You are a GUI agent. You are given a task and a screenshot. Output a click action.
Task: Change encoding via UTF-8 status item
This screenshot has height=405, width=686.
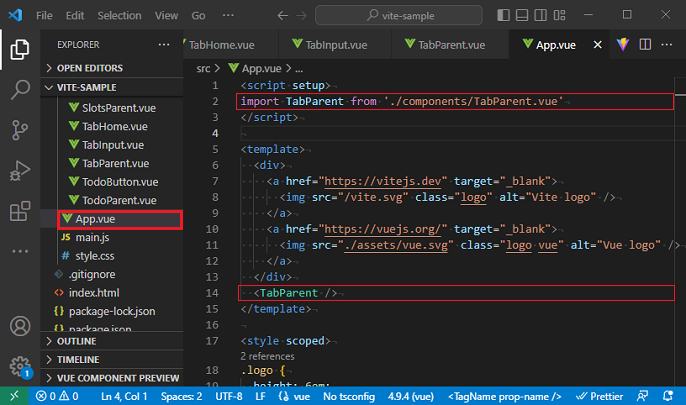click(x=229, y=396)
